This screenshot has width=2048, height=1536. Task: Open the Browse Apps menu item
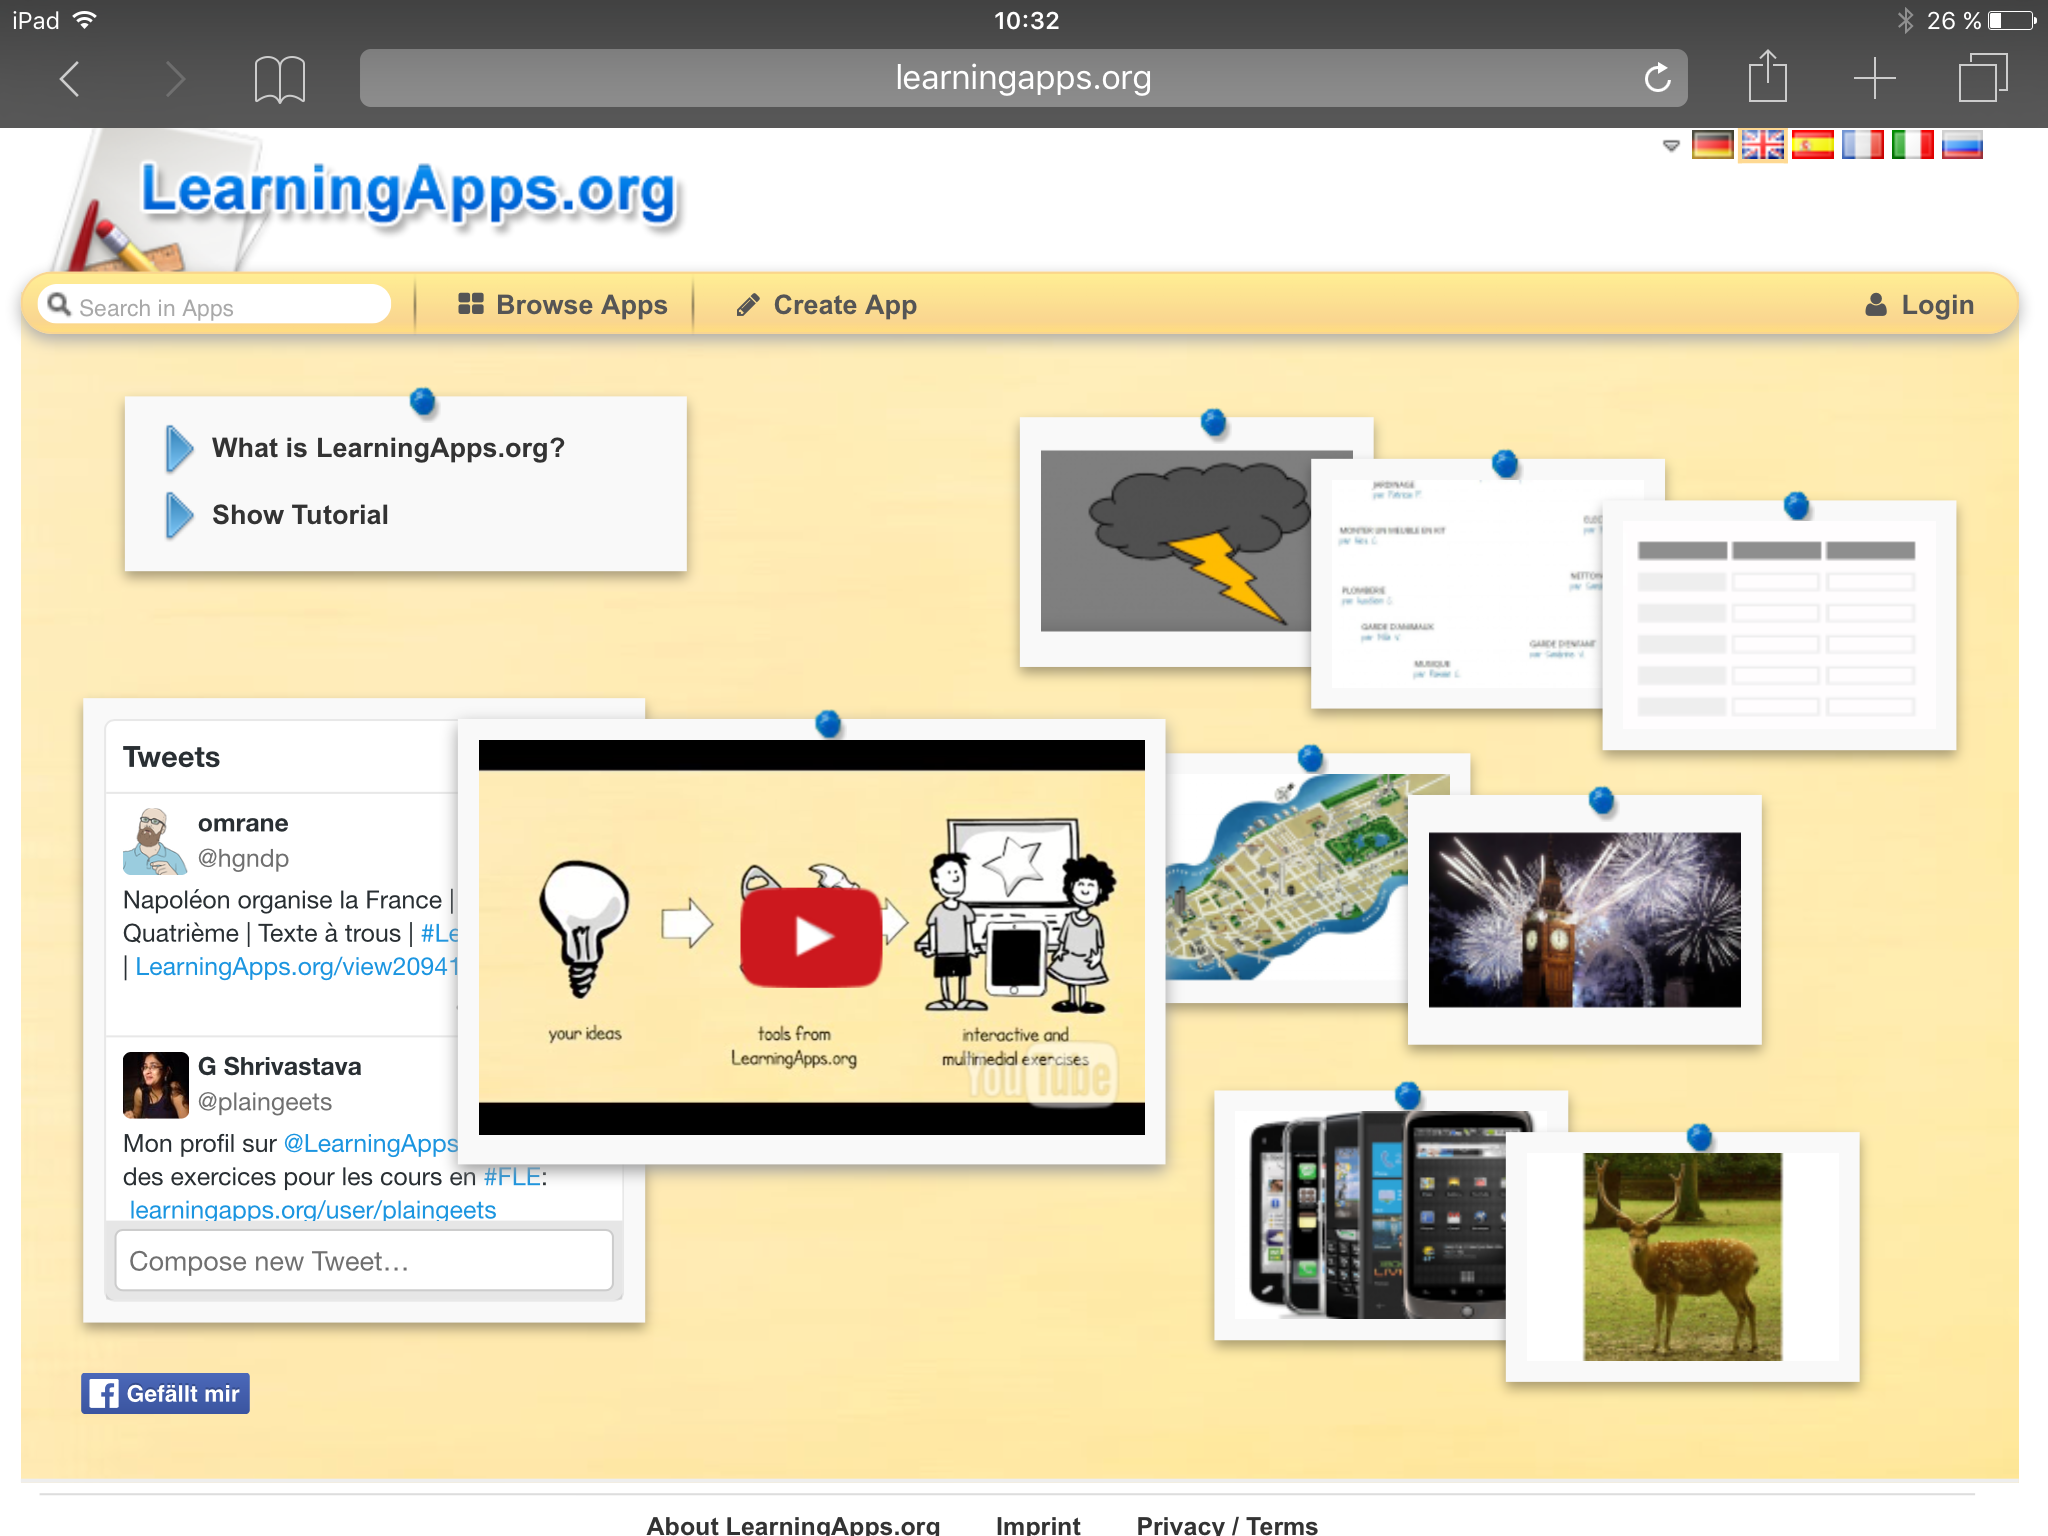pos(562,304)
